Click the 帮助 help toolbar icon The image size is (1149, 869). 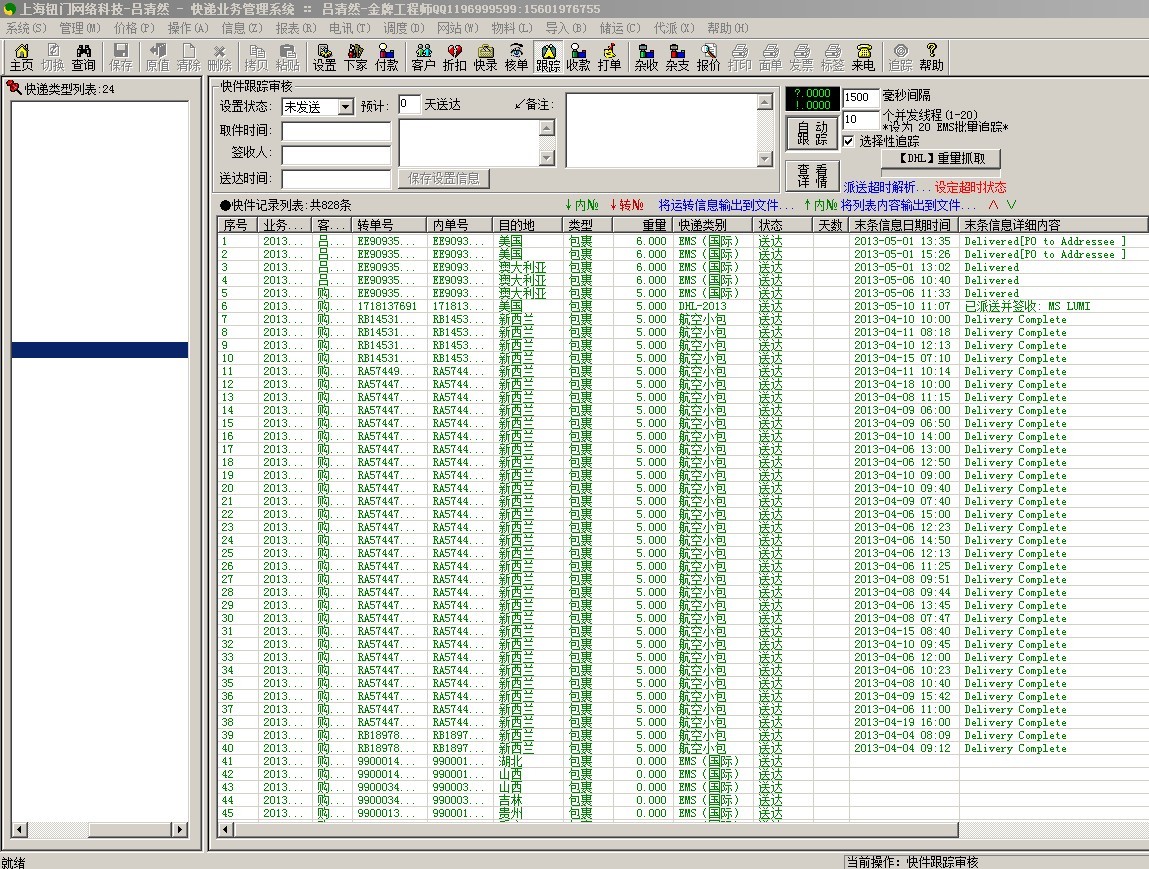[x=931, y=57]
